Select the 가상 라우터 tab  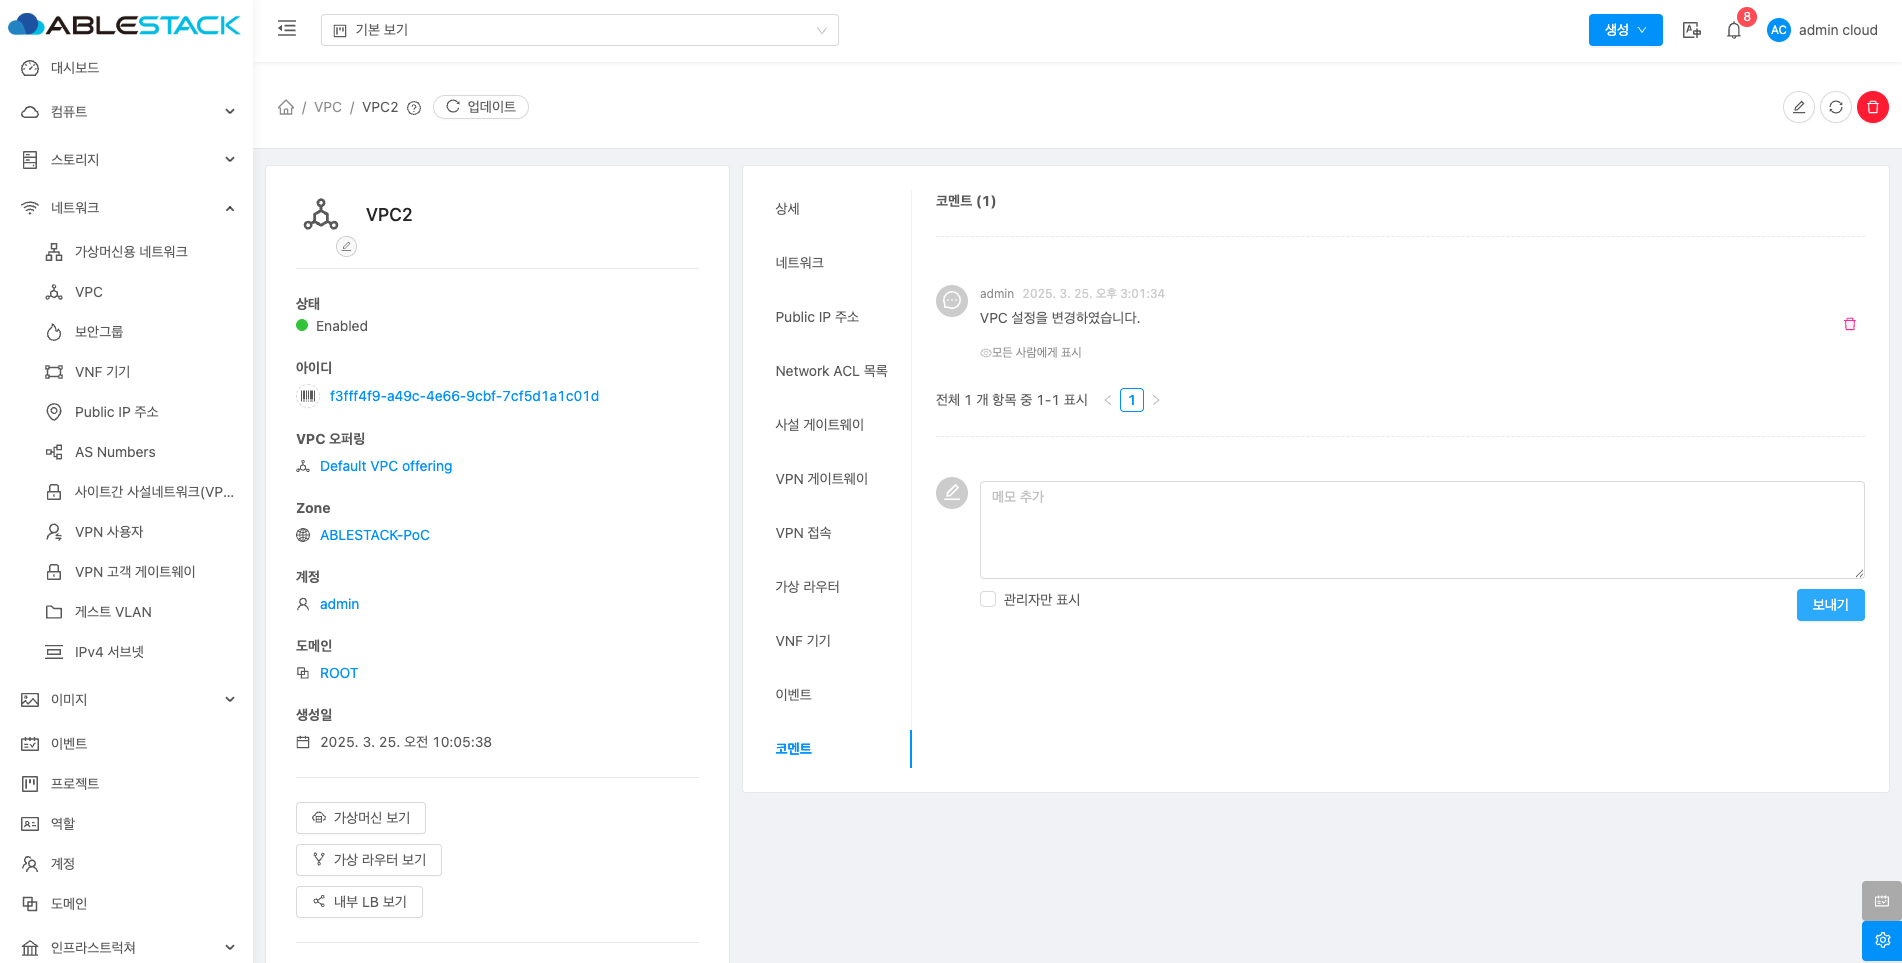coord(807,587)
